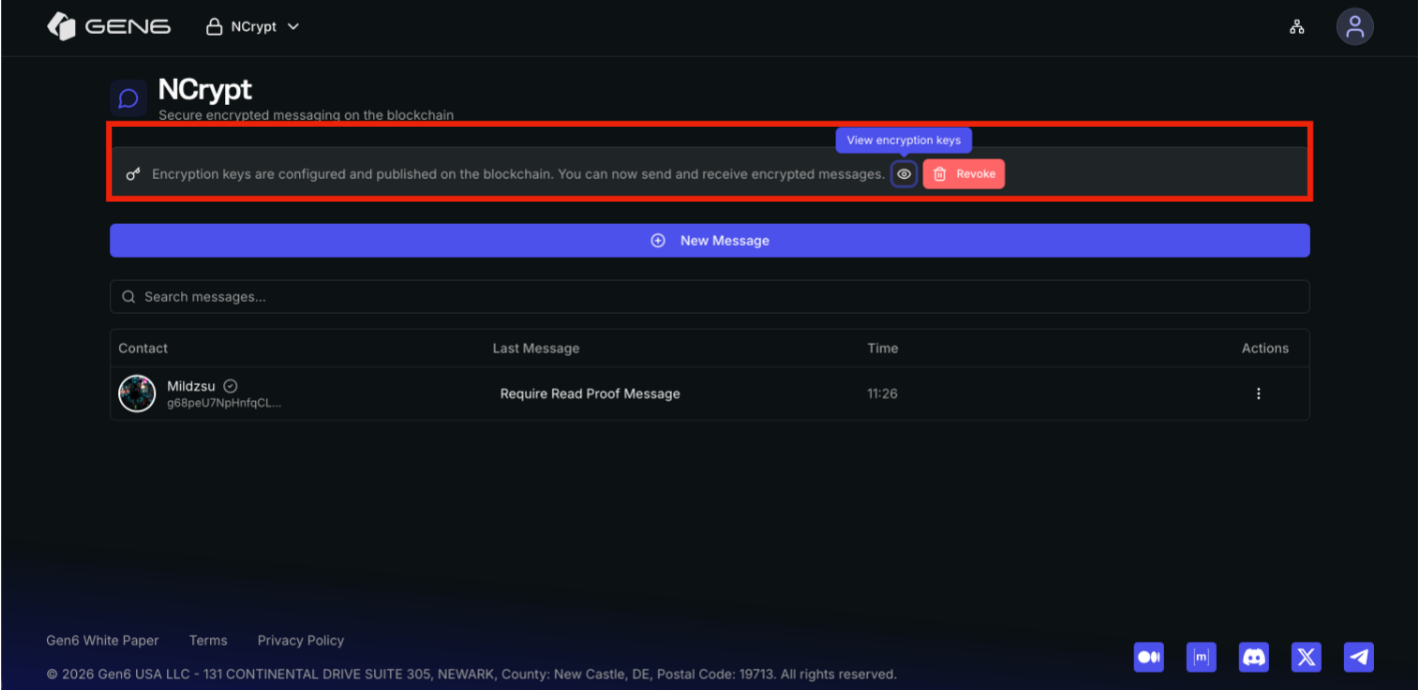
Task: Open the Medium social icon
Action: (1149, 657)
